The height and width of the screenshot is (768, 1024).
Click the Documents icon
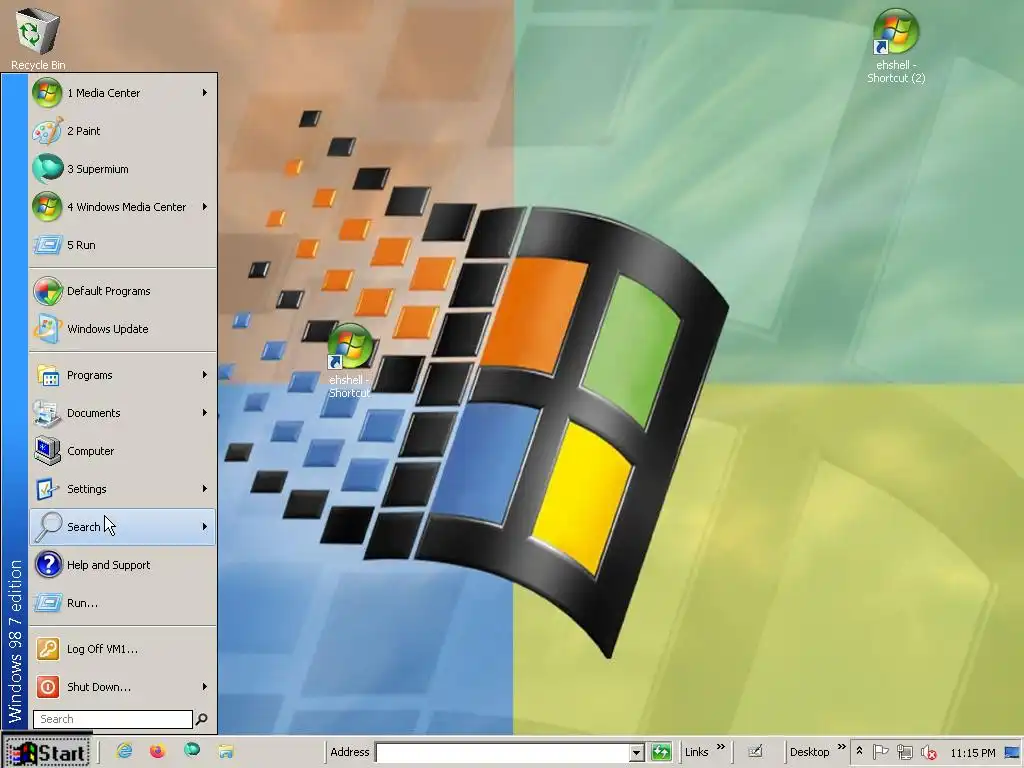pos(48,413)
